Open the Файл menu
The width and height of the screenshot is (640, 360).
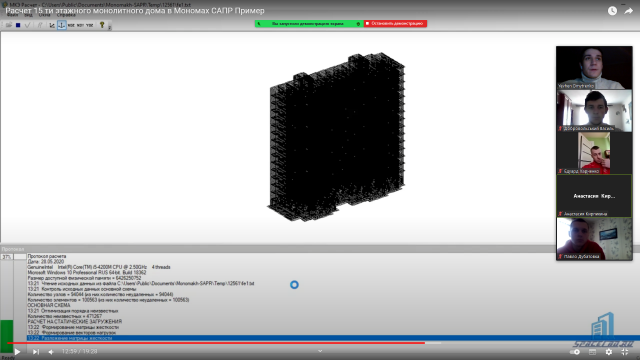coord(12,15)
